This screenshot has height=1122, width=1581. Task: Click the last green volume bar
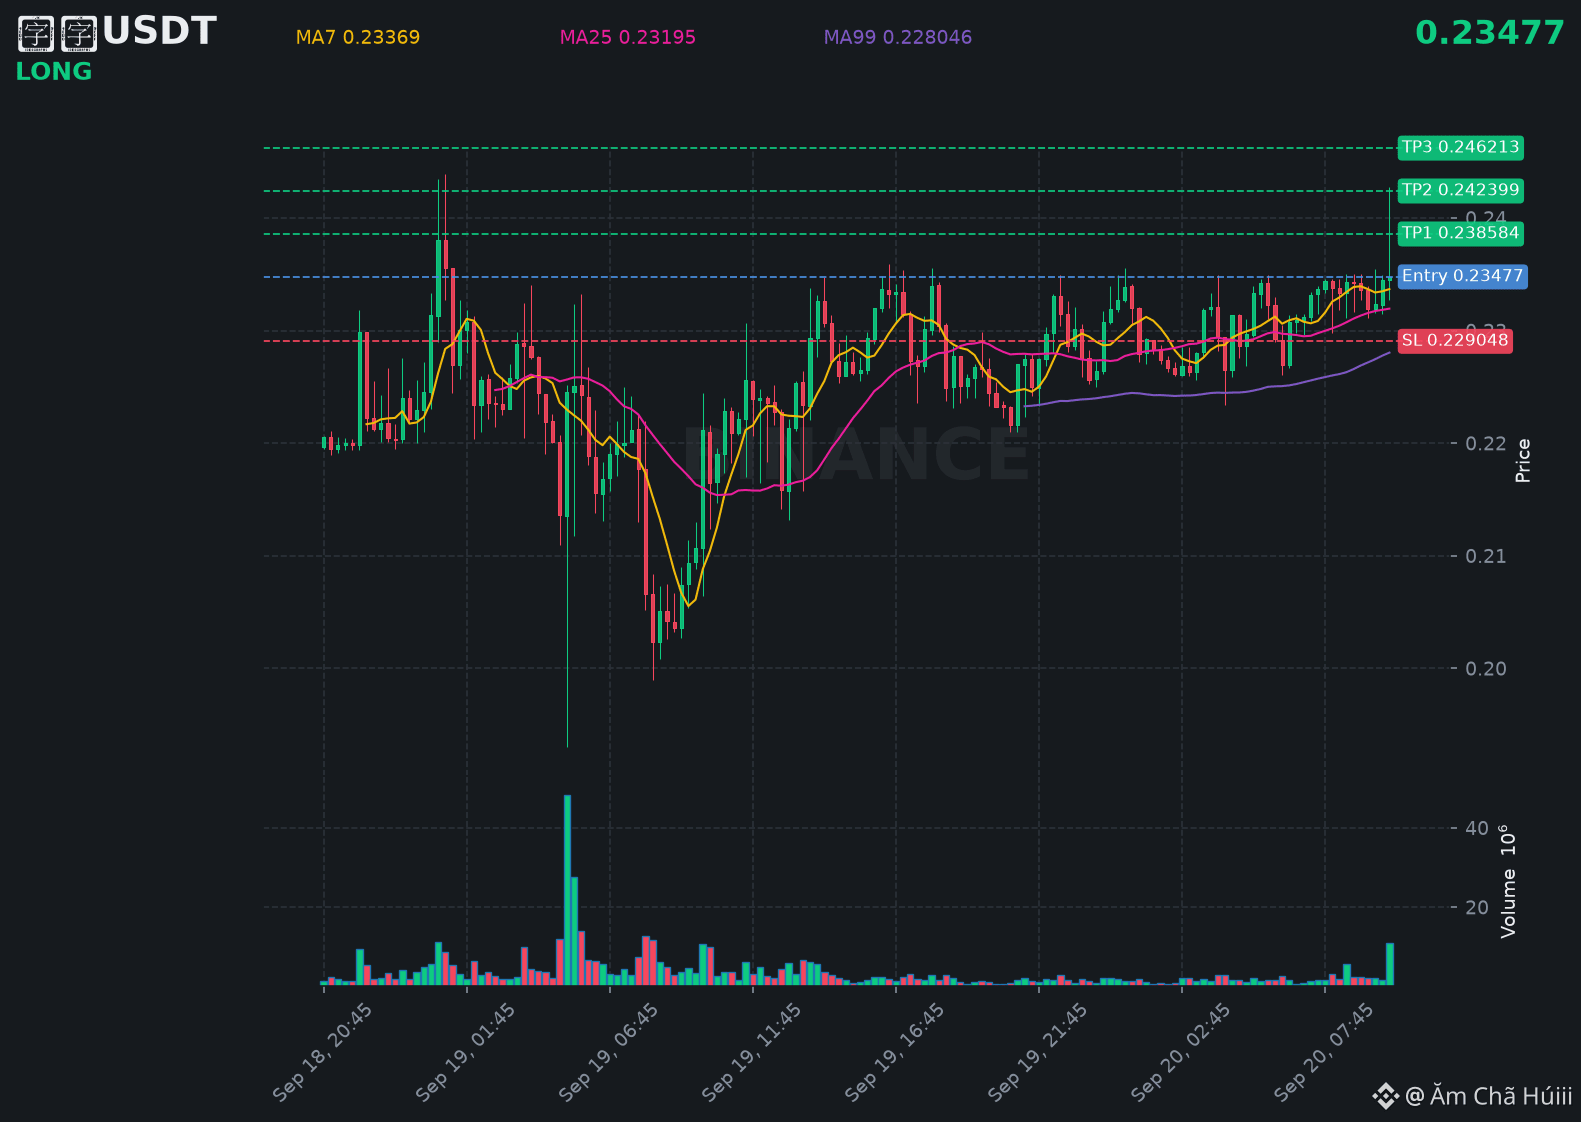(x=1390, y=964)
